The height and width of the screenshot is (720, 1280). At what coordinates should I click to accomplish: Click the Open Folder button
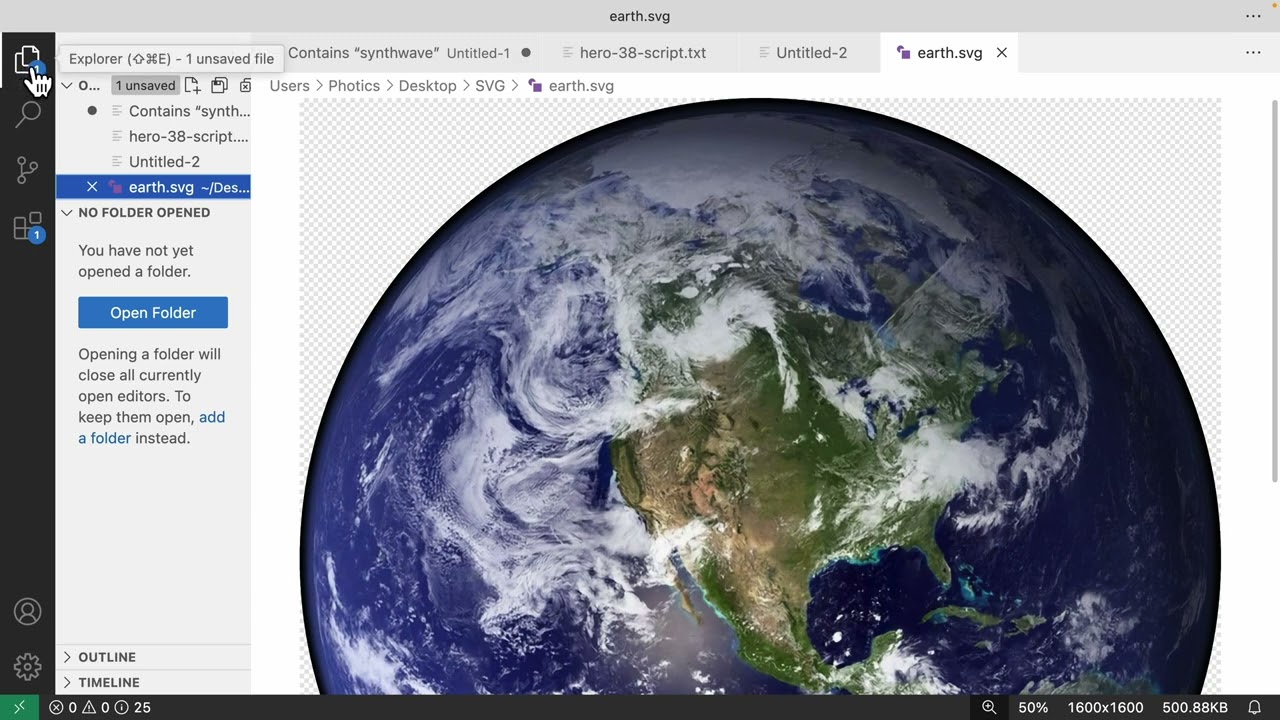click(153, 312)
